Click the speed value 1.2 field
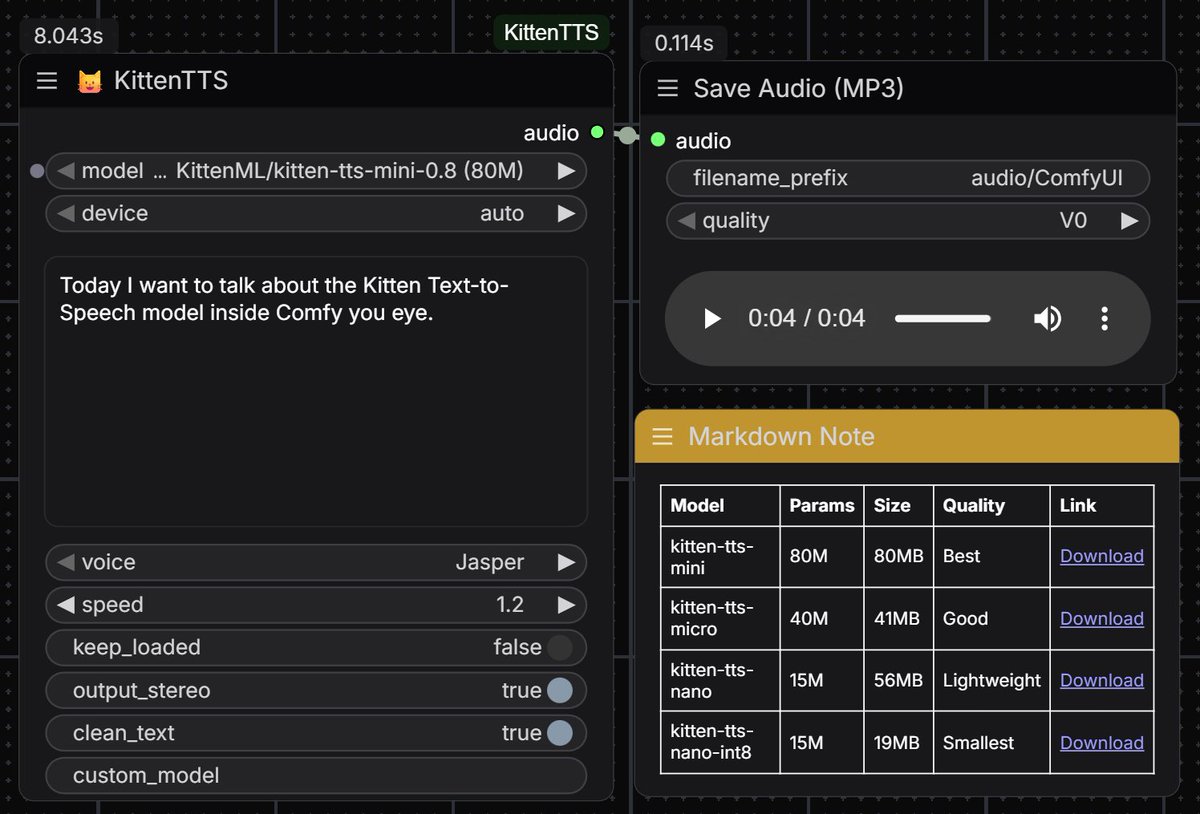 click(316, 605)
